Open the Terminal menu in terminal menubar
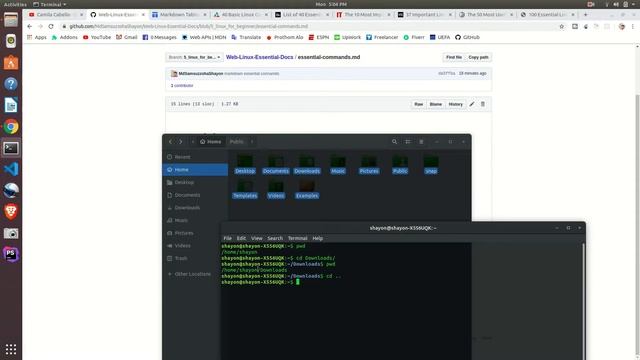This screenshot has height=360, width=640. coord(297,238)
